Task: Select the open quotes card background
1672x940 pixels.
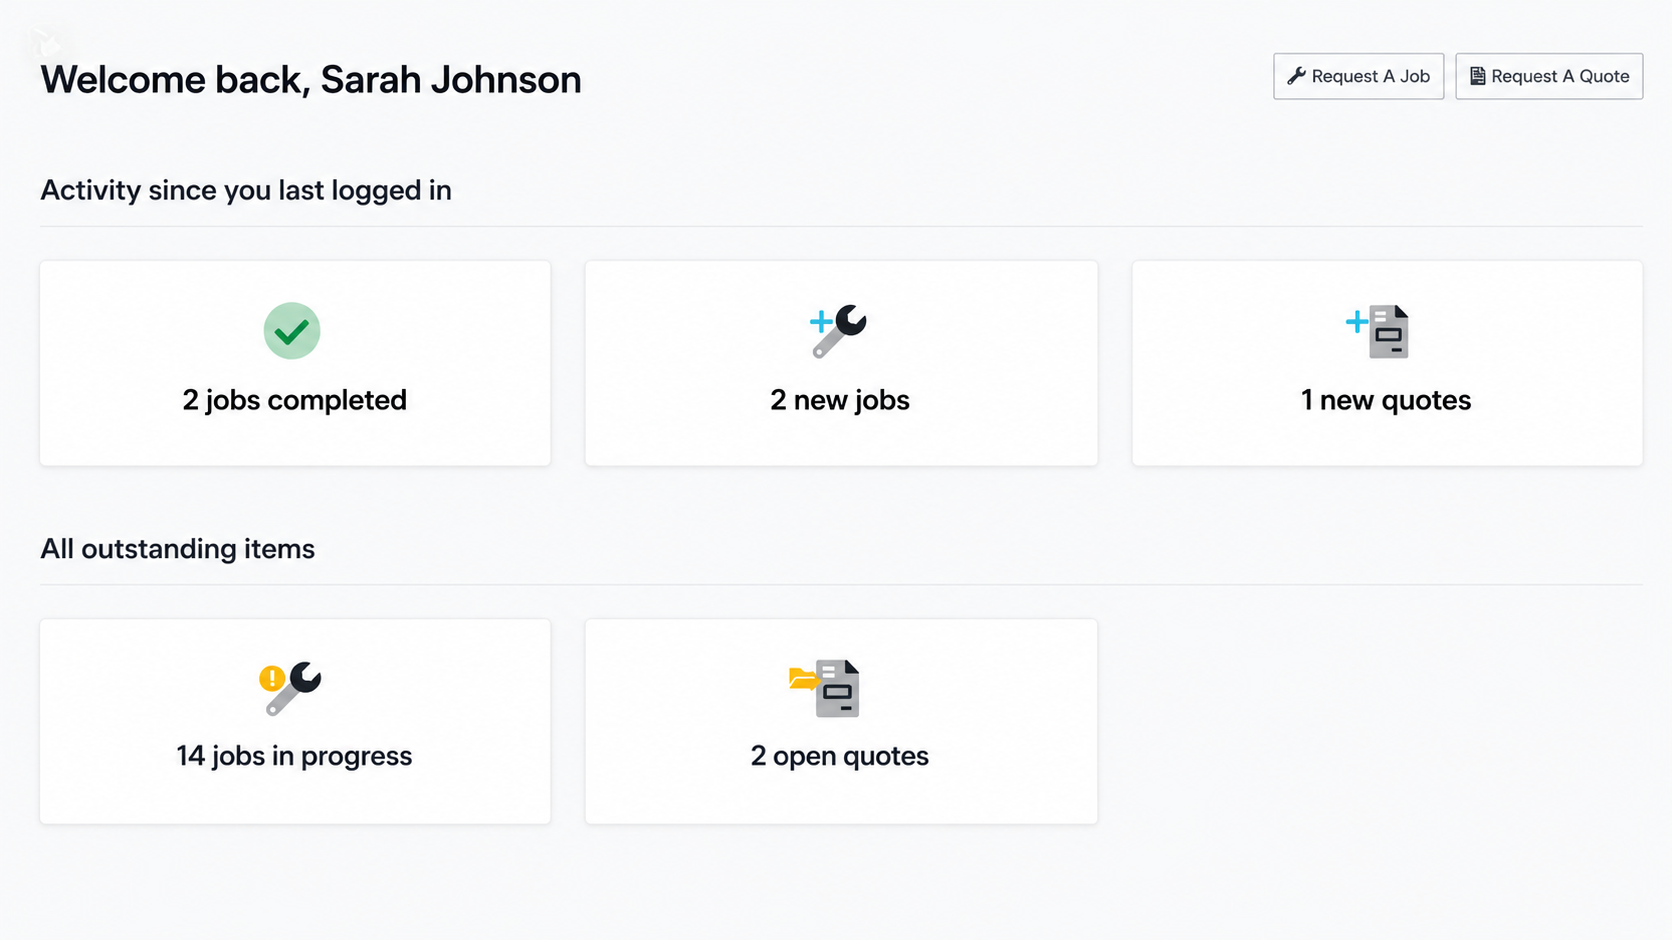Action: pyautogui.click(x=841, y=721)
